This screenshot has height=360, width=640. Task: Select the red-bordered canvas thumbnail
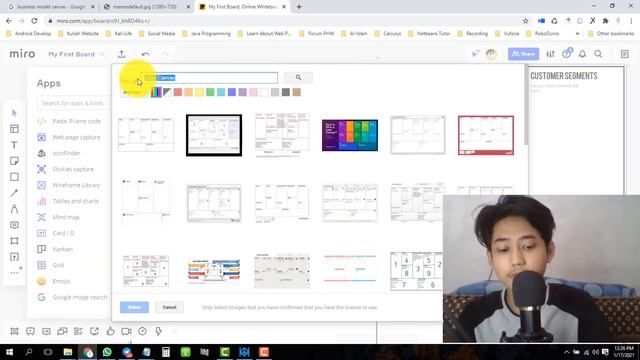click(x=486, y=135)
